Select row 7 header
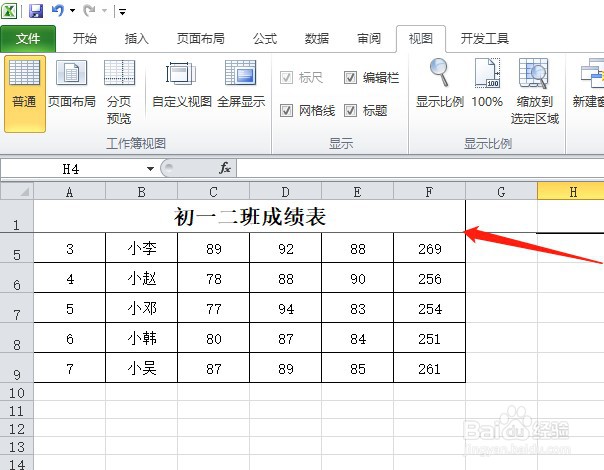Viewport: 604px width, 470px height. click(17, 308)
